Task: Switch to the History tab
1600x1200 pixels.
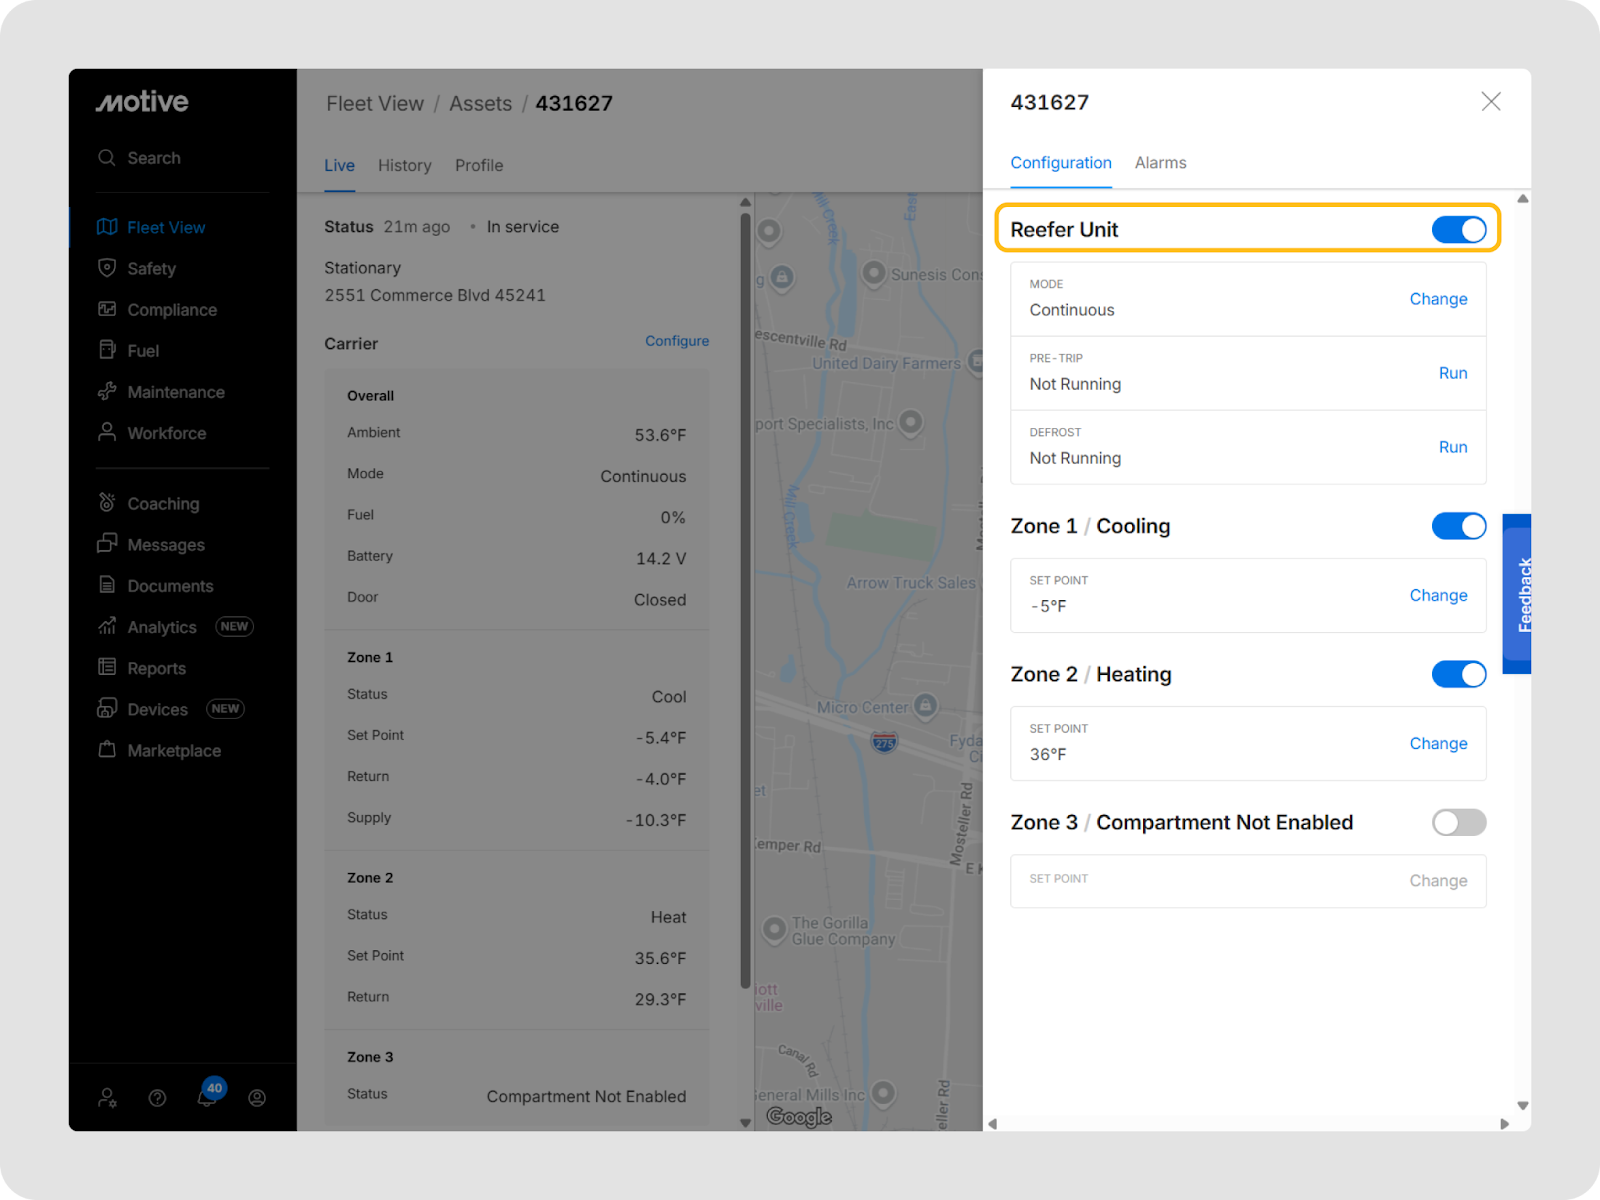Action: pyautogui.click(x=404, y=166)
